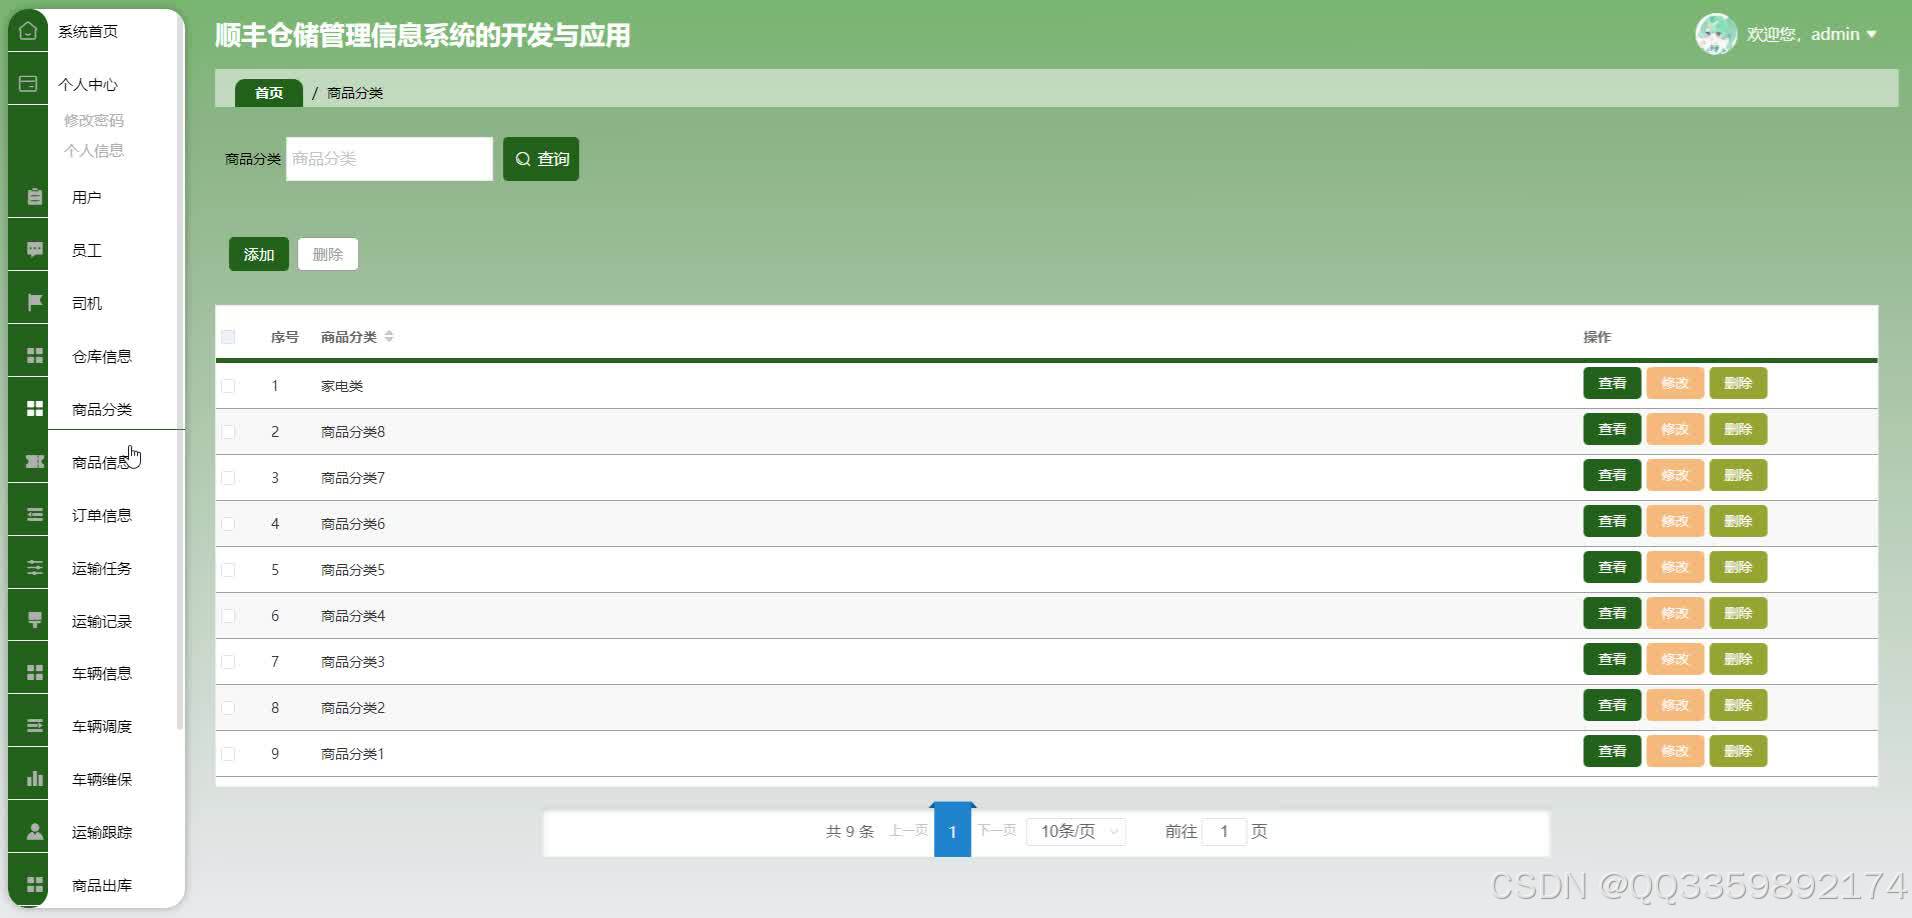Viewport: 1912px width, 918px height.
Task: Click 上一页 pagination link
Action: pyautogui.click(x=908, y=831)
